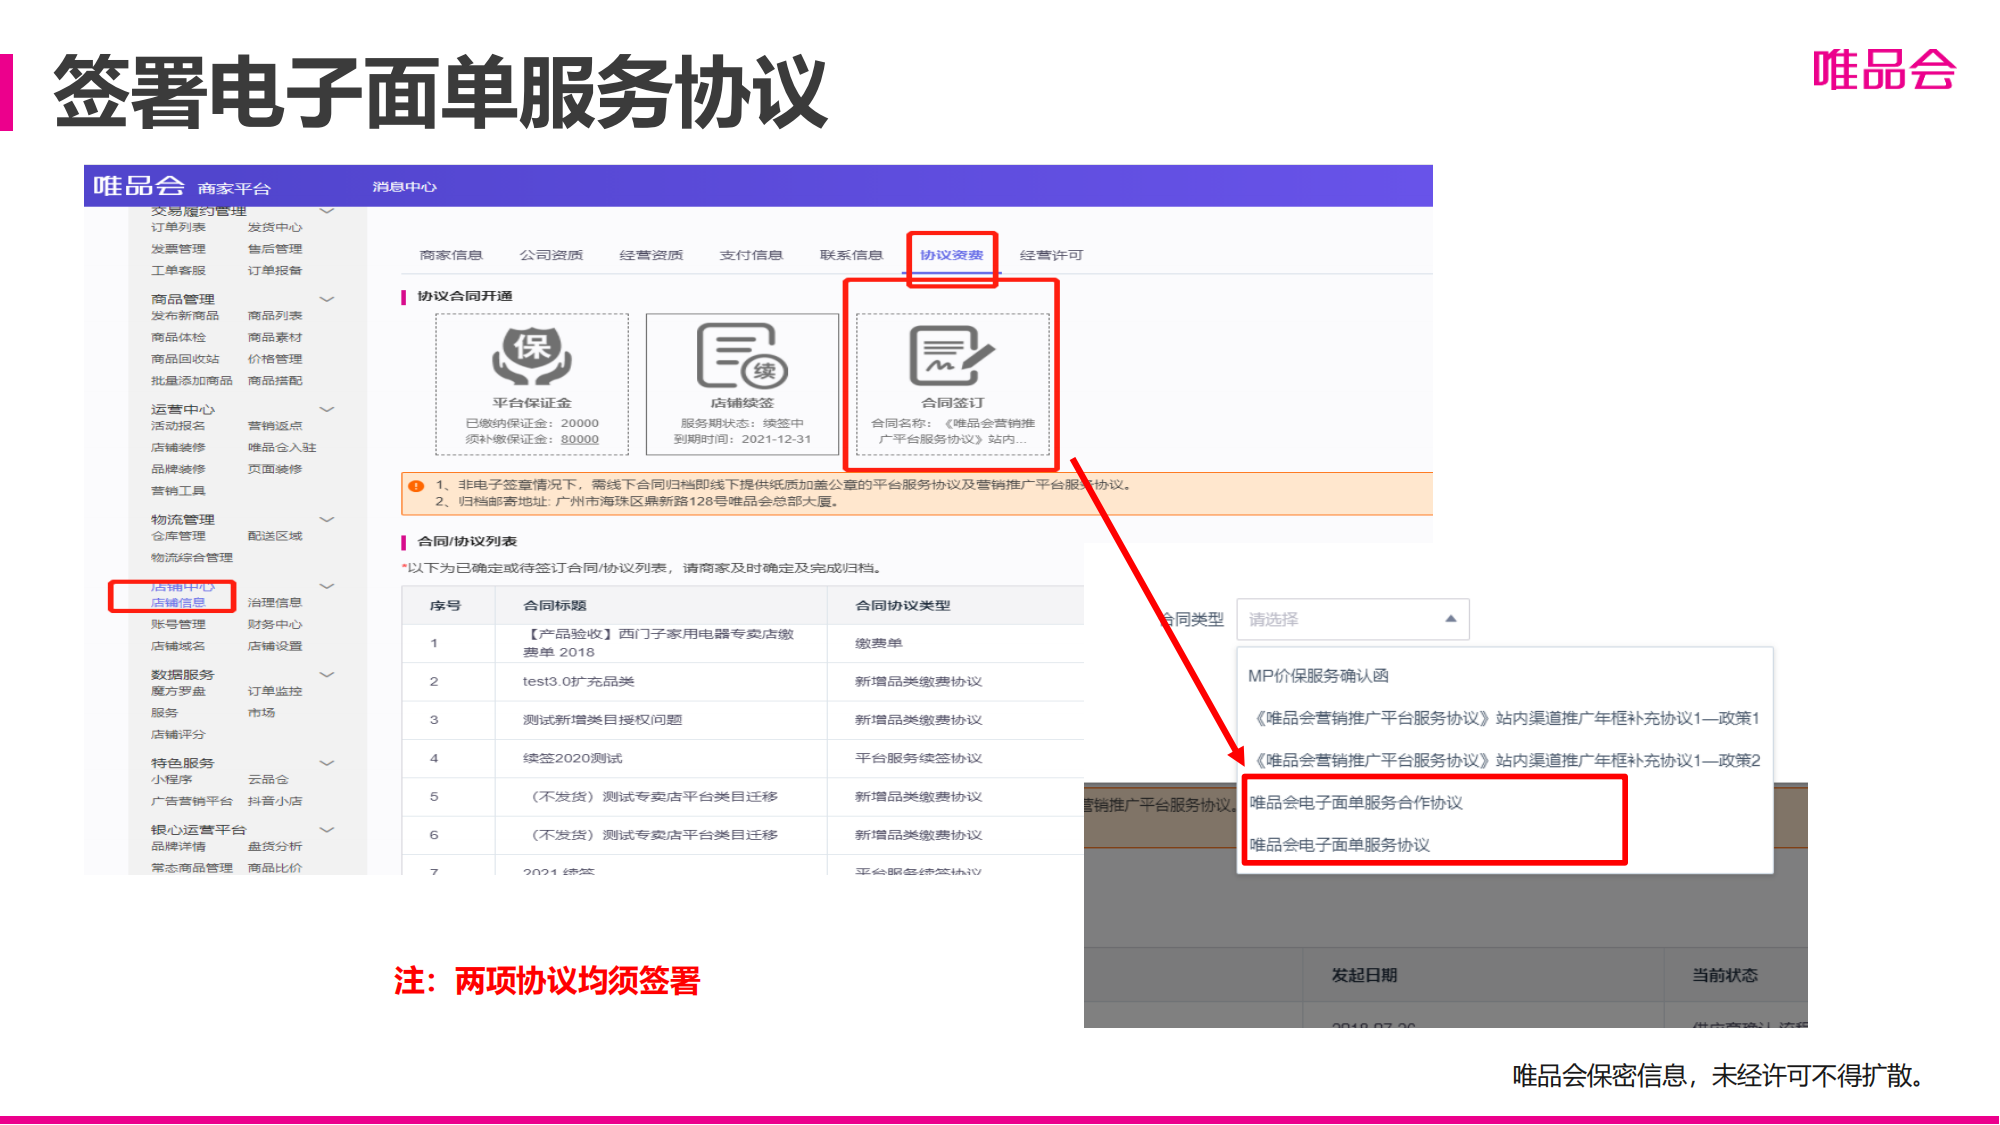Viewport: 2000px width, 1125px height.
Task: Open 价格管理 sidebar link
Action: point(275,359)
